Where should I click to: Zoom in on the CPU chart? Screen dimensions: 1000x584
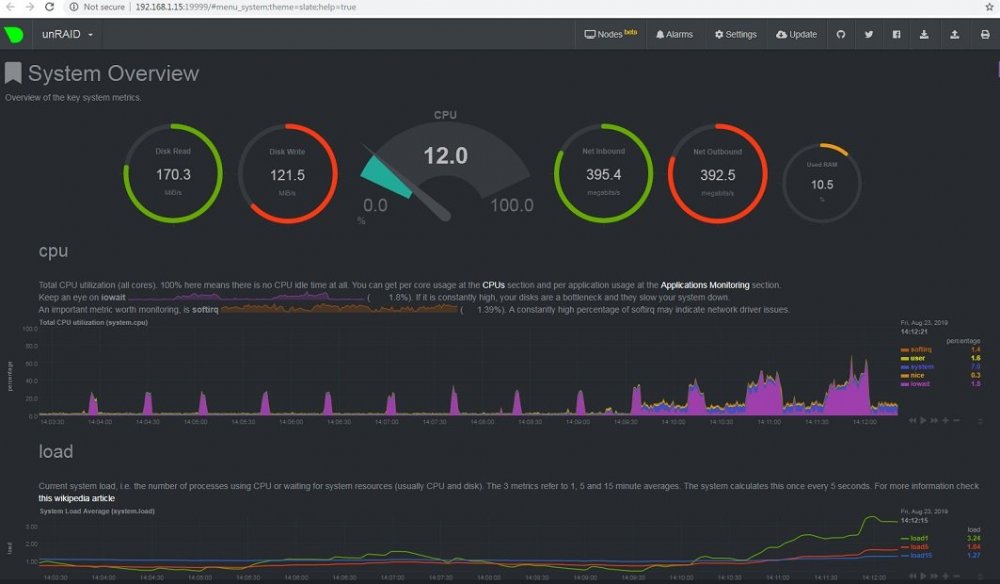pyautogui.click(x=945, y=420)
